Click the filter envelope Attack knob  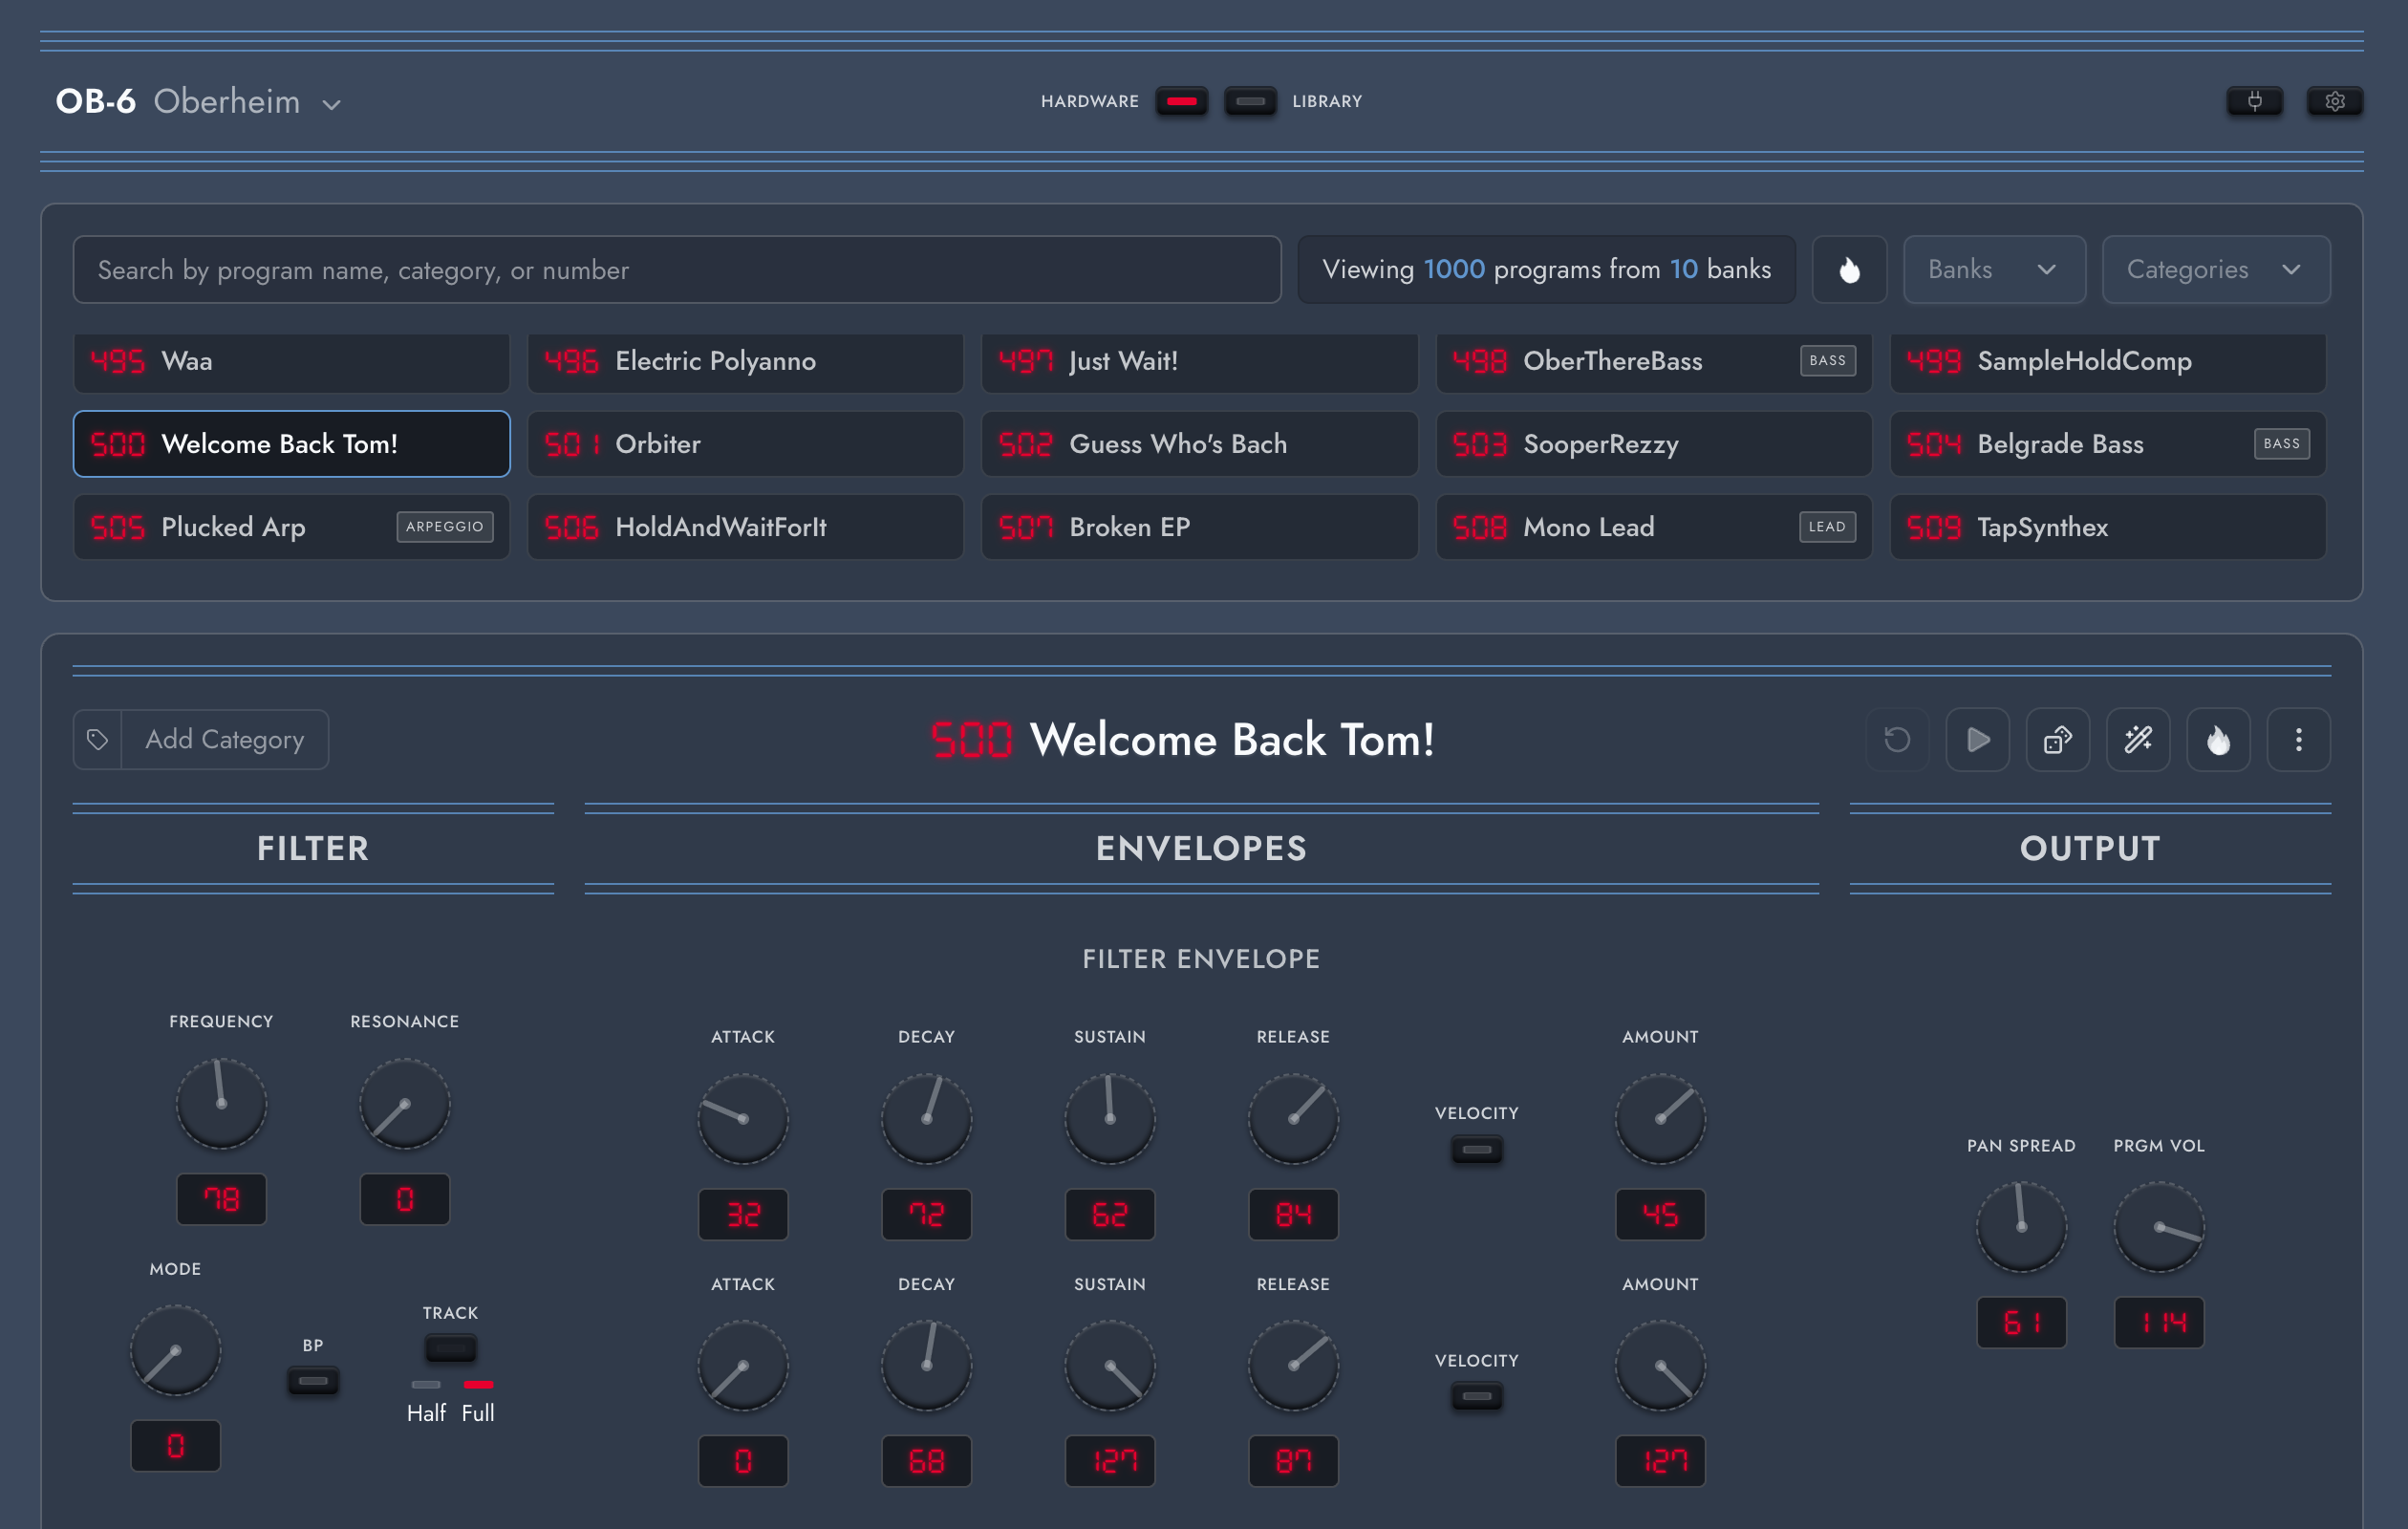742,1118
